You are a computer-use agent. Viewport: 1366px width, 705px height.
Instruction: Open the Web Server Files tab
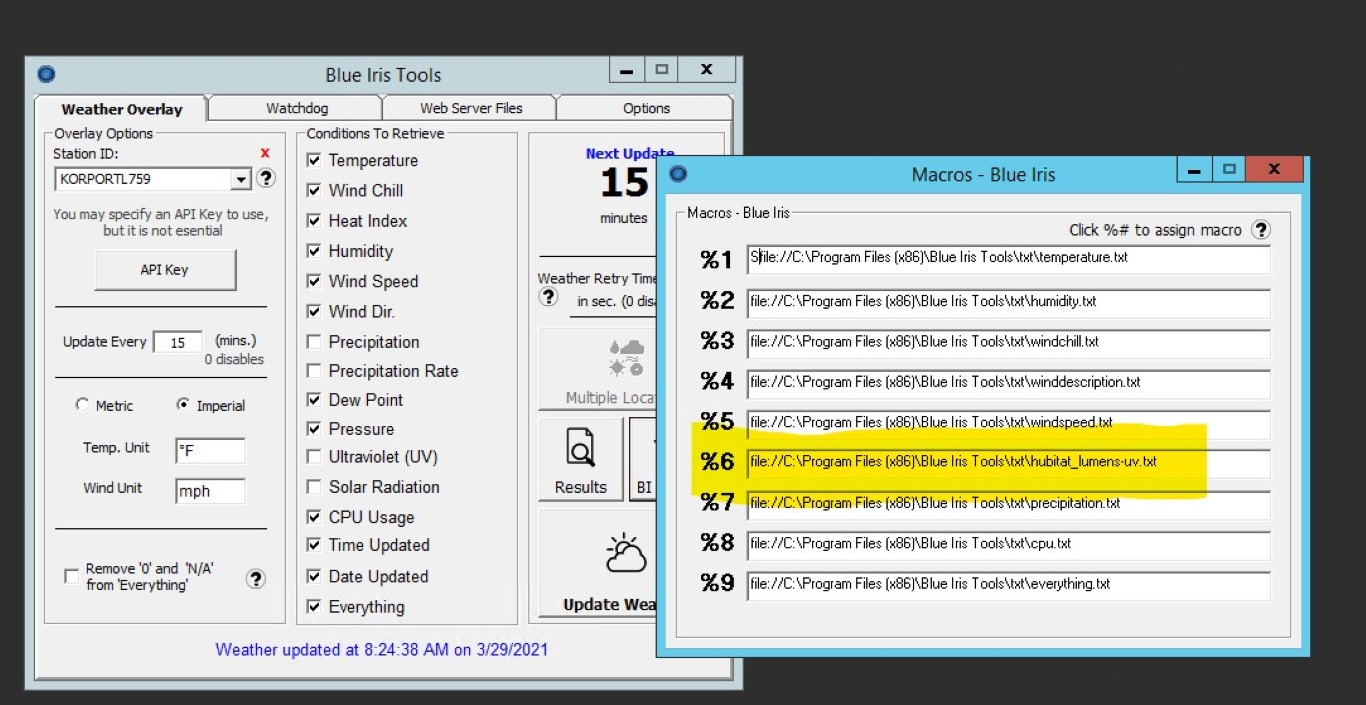click(471, 108)
